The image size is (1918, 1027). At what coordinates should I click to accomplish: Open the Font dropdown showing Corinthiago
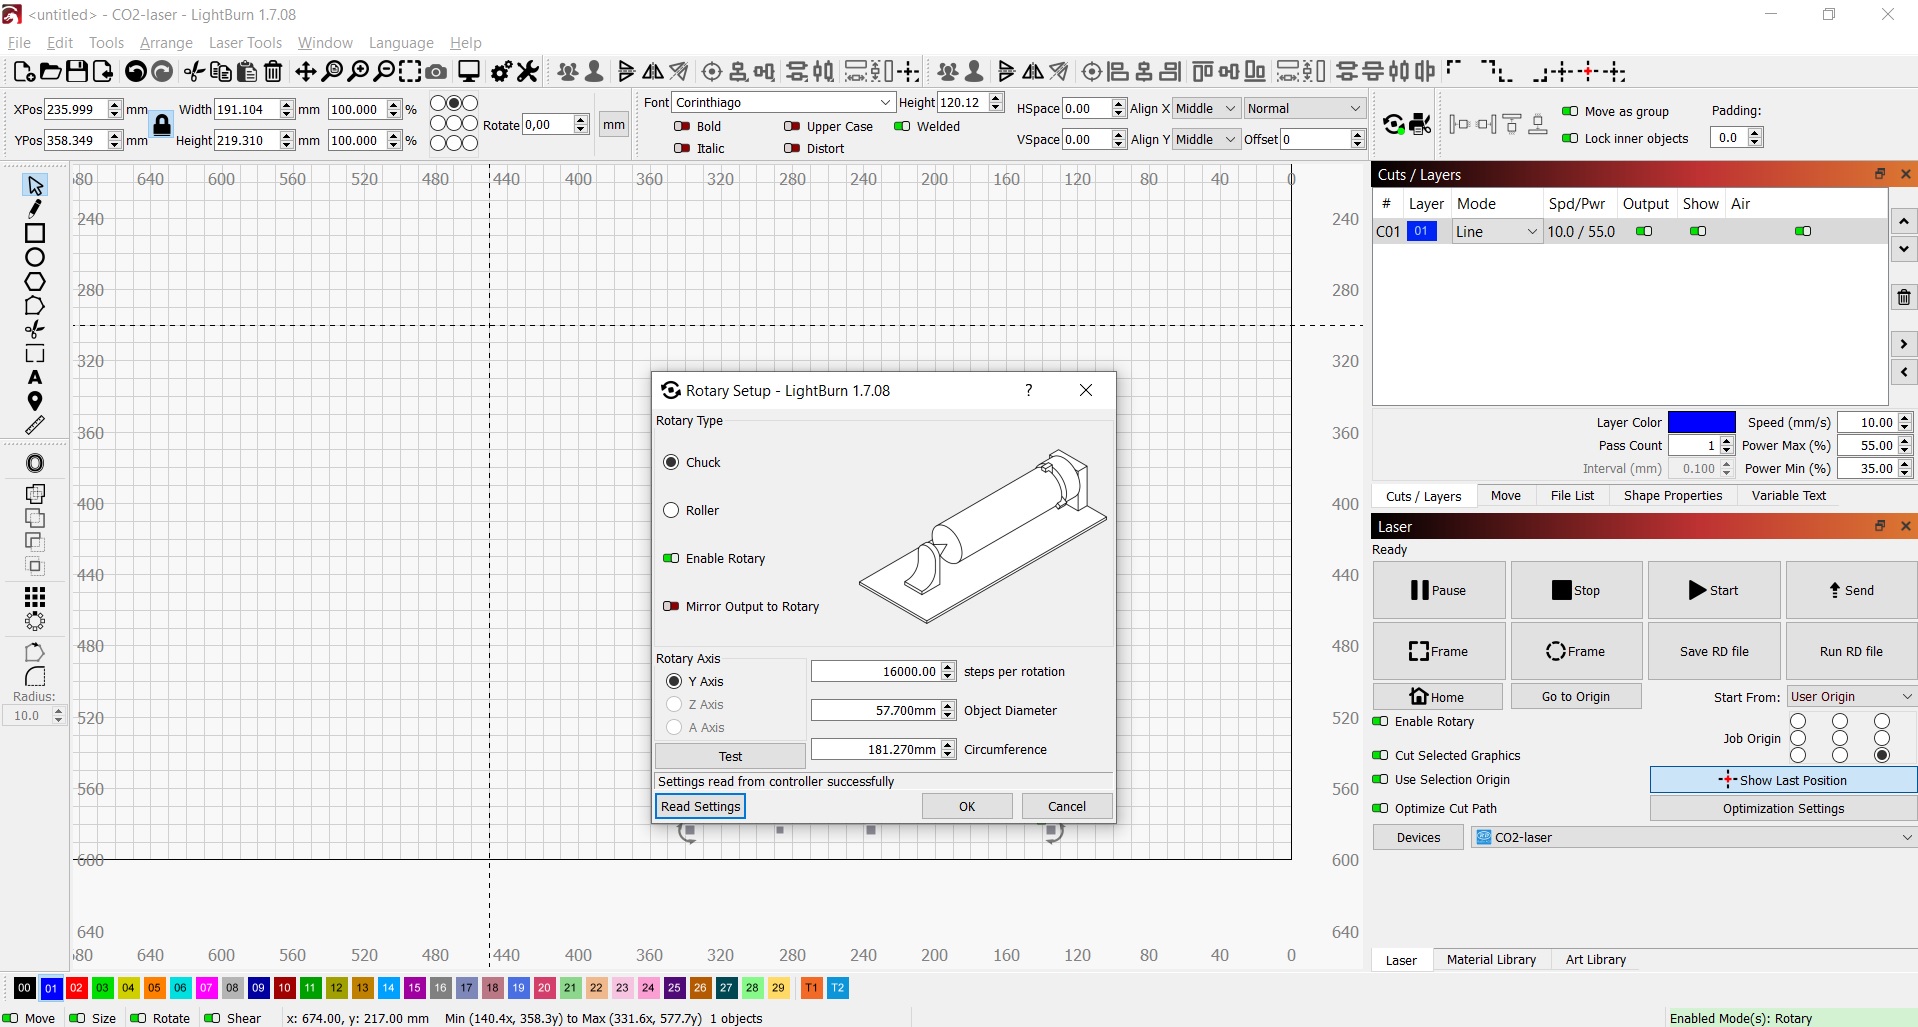click(783, 102)
